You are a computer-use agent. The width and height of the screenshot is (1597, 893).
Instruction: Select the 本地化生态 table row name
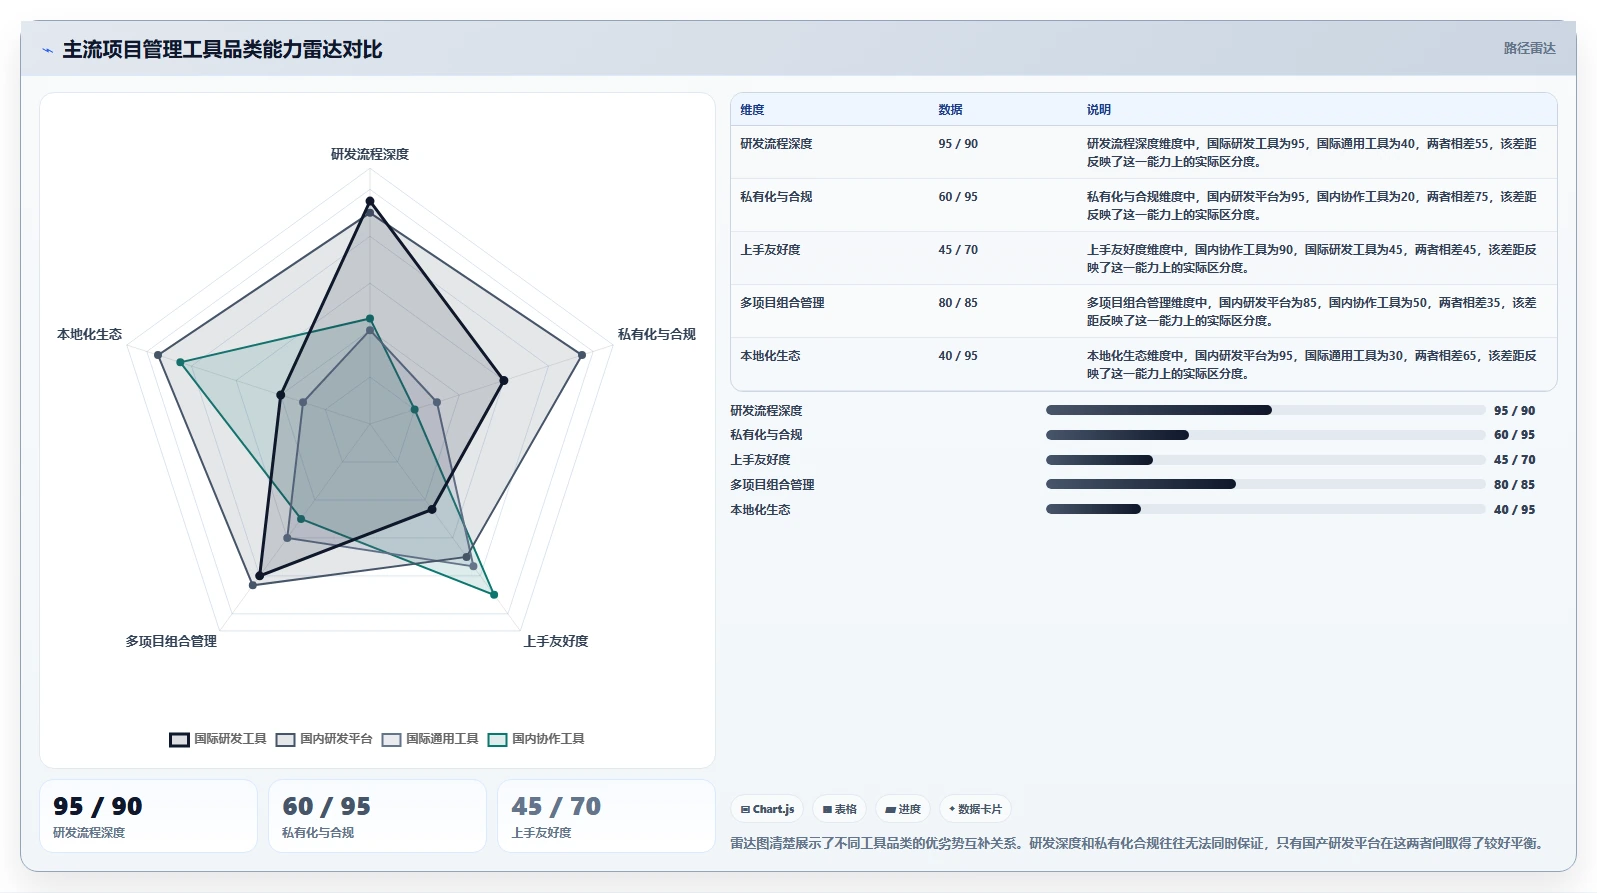click(x=770, y=356)
